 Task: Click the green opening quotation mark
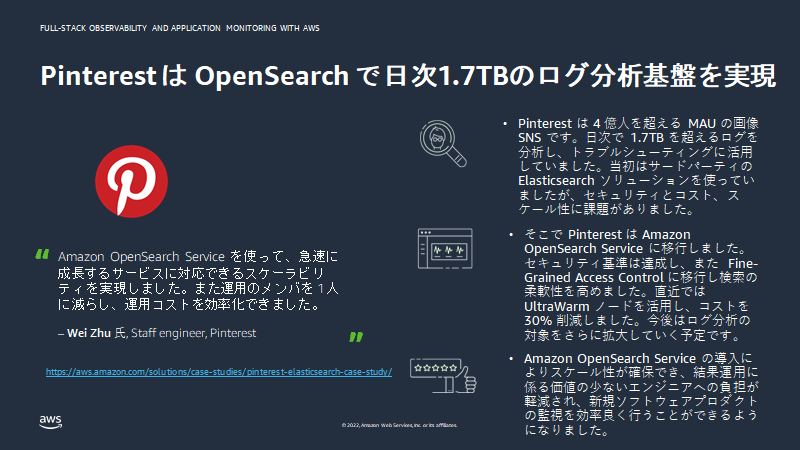(42, 254)
